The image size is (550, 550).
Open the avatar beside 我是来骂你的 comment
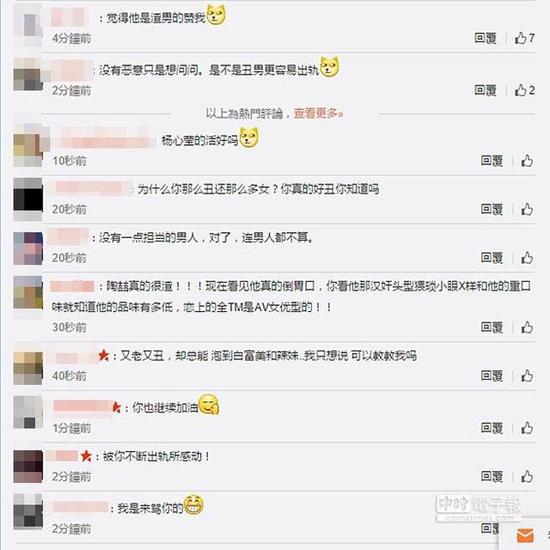[28, 511]
